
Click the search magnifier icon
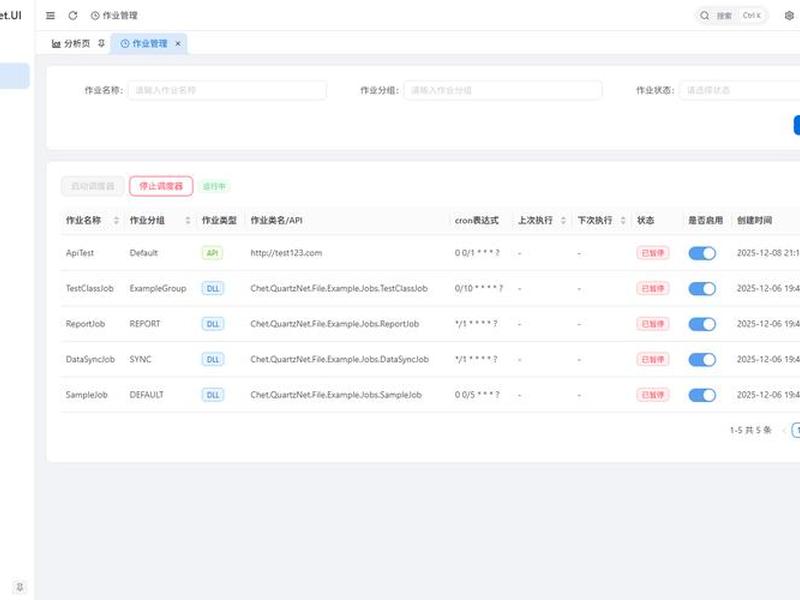coord(705,15)
